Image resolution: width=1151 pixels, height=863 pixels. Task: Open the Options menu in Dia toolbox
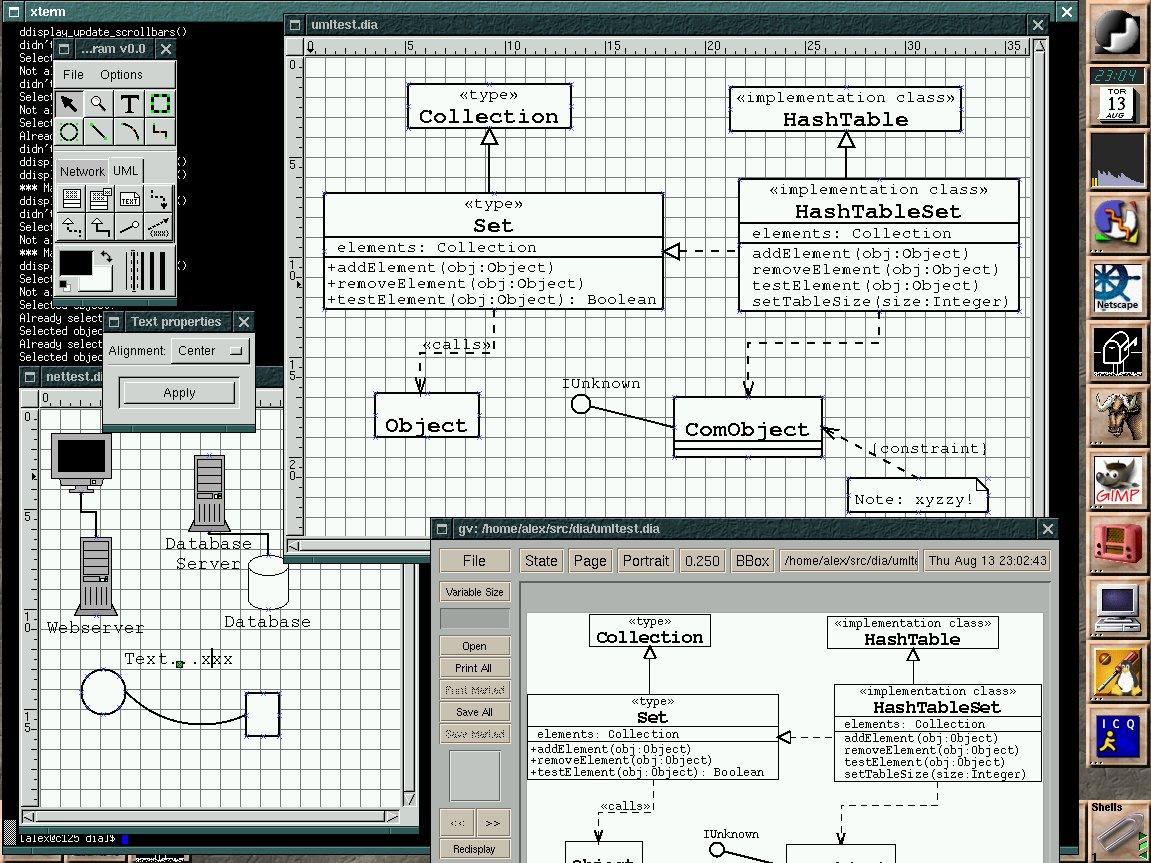[x=121, y=75]
